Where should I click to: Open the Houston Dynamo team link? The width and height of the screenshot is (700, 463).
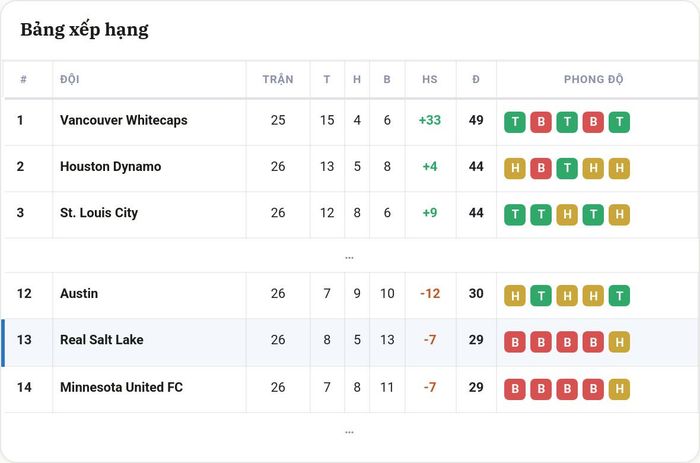(x=111, y=167)
